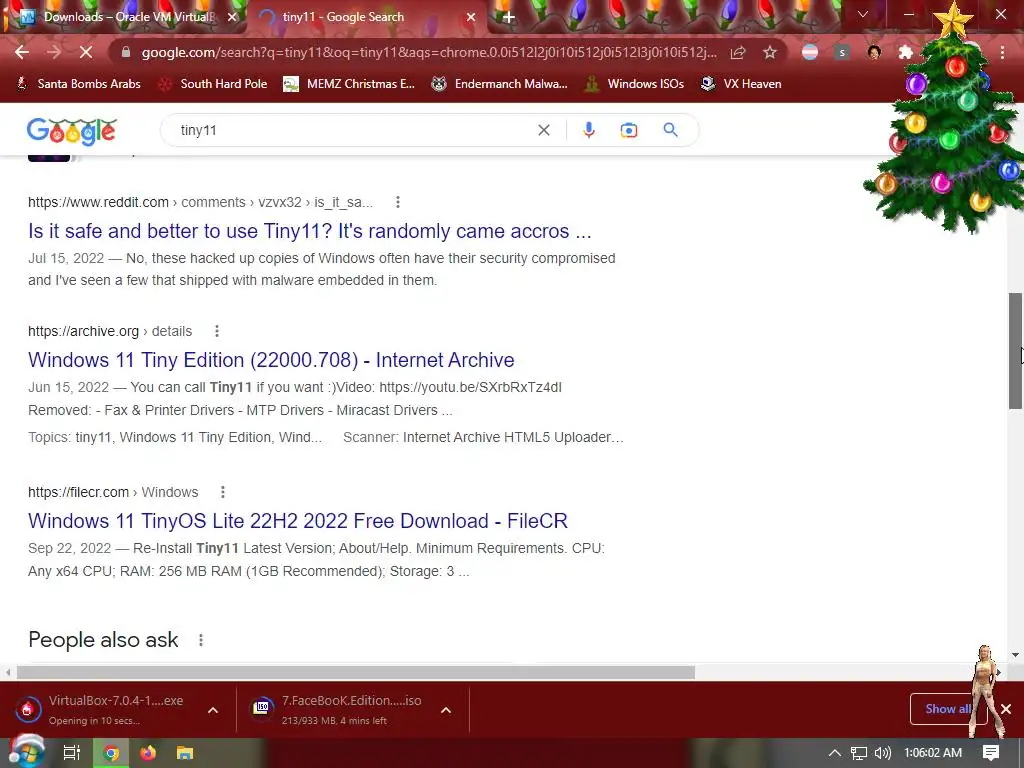Click the address bar URL
Viewport: 1024px width, 768px height.
click(428, 52)
